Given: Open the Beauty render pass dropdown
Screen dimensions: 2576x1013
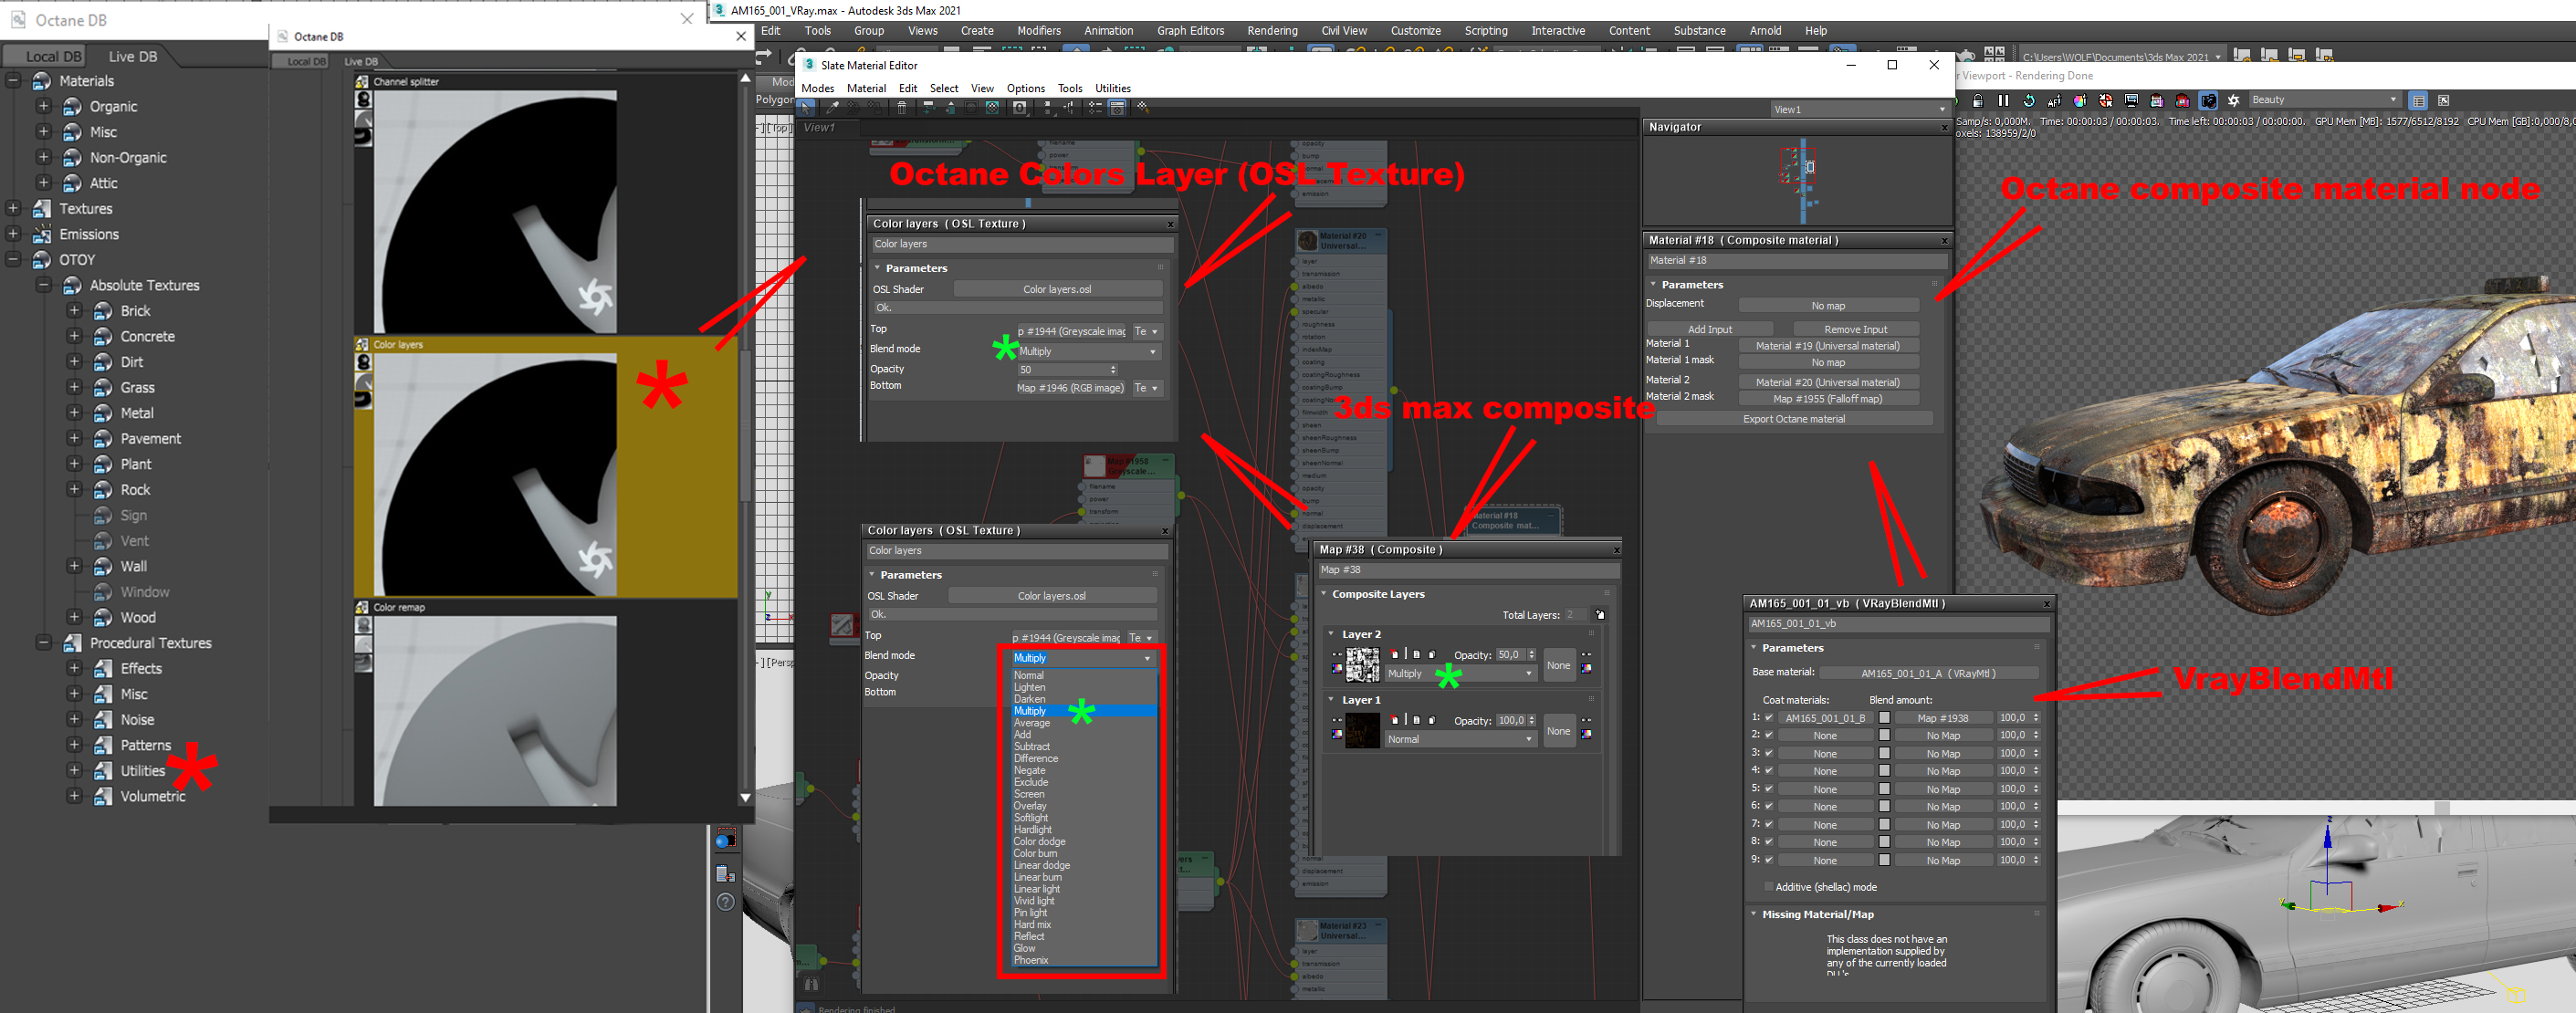Looking at the screenshot, I should [2325, 100].
